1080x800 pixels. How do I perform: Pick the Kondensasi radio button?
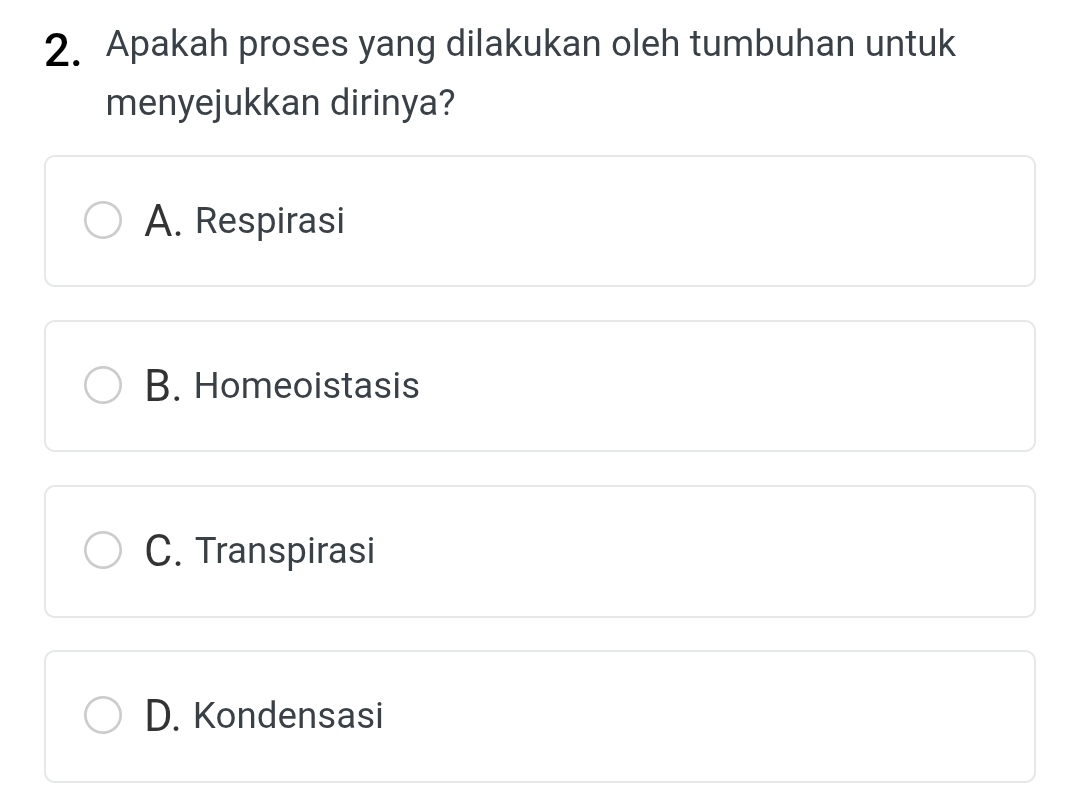point(102,716)
